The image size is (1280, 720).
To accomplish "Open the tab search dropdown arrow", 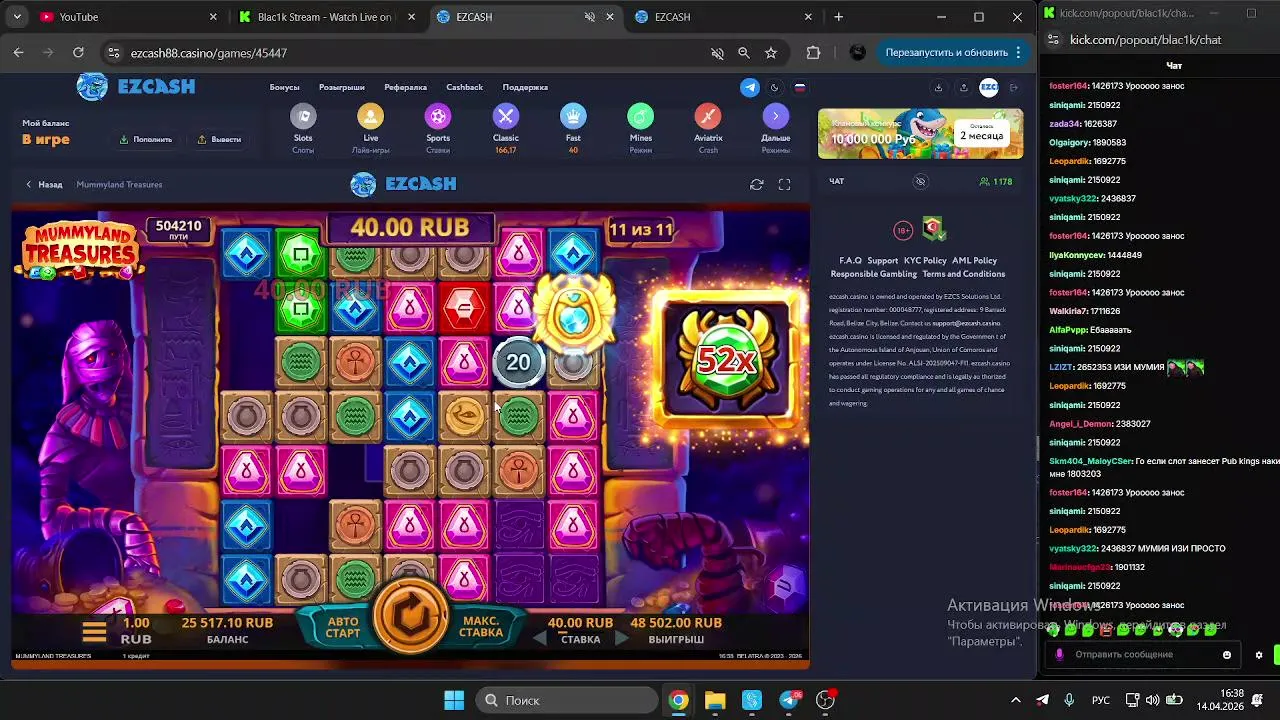I will (17, 17).
